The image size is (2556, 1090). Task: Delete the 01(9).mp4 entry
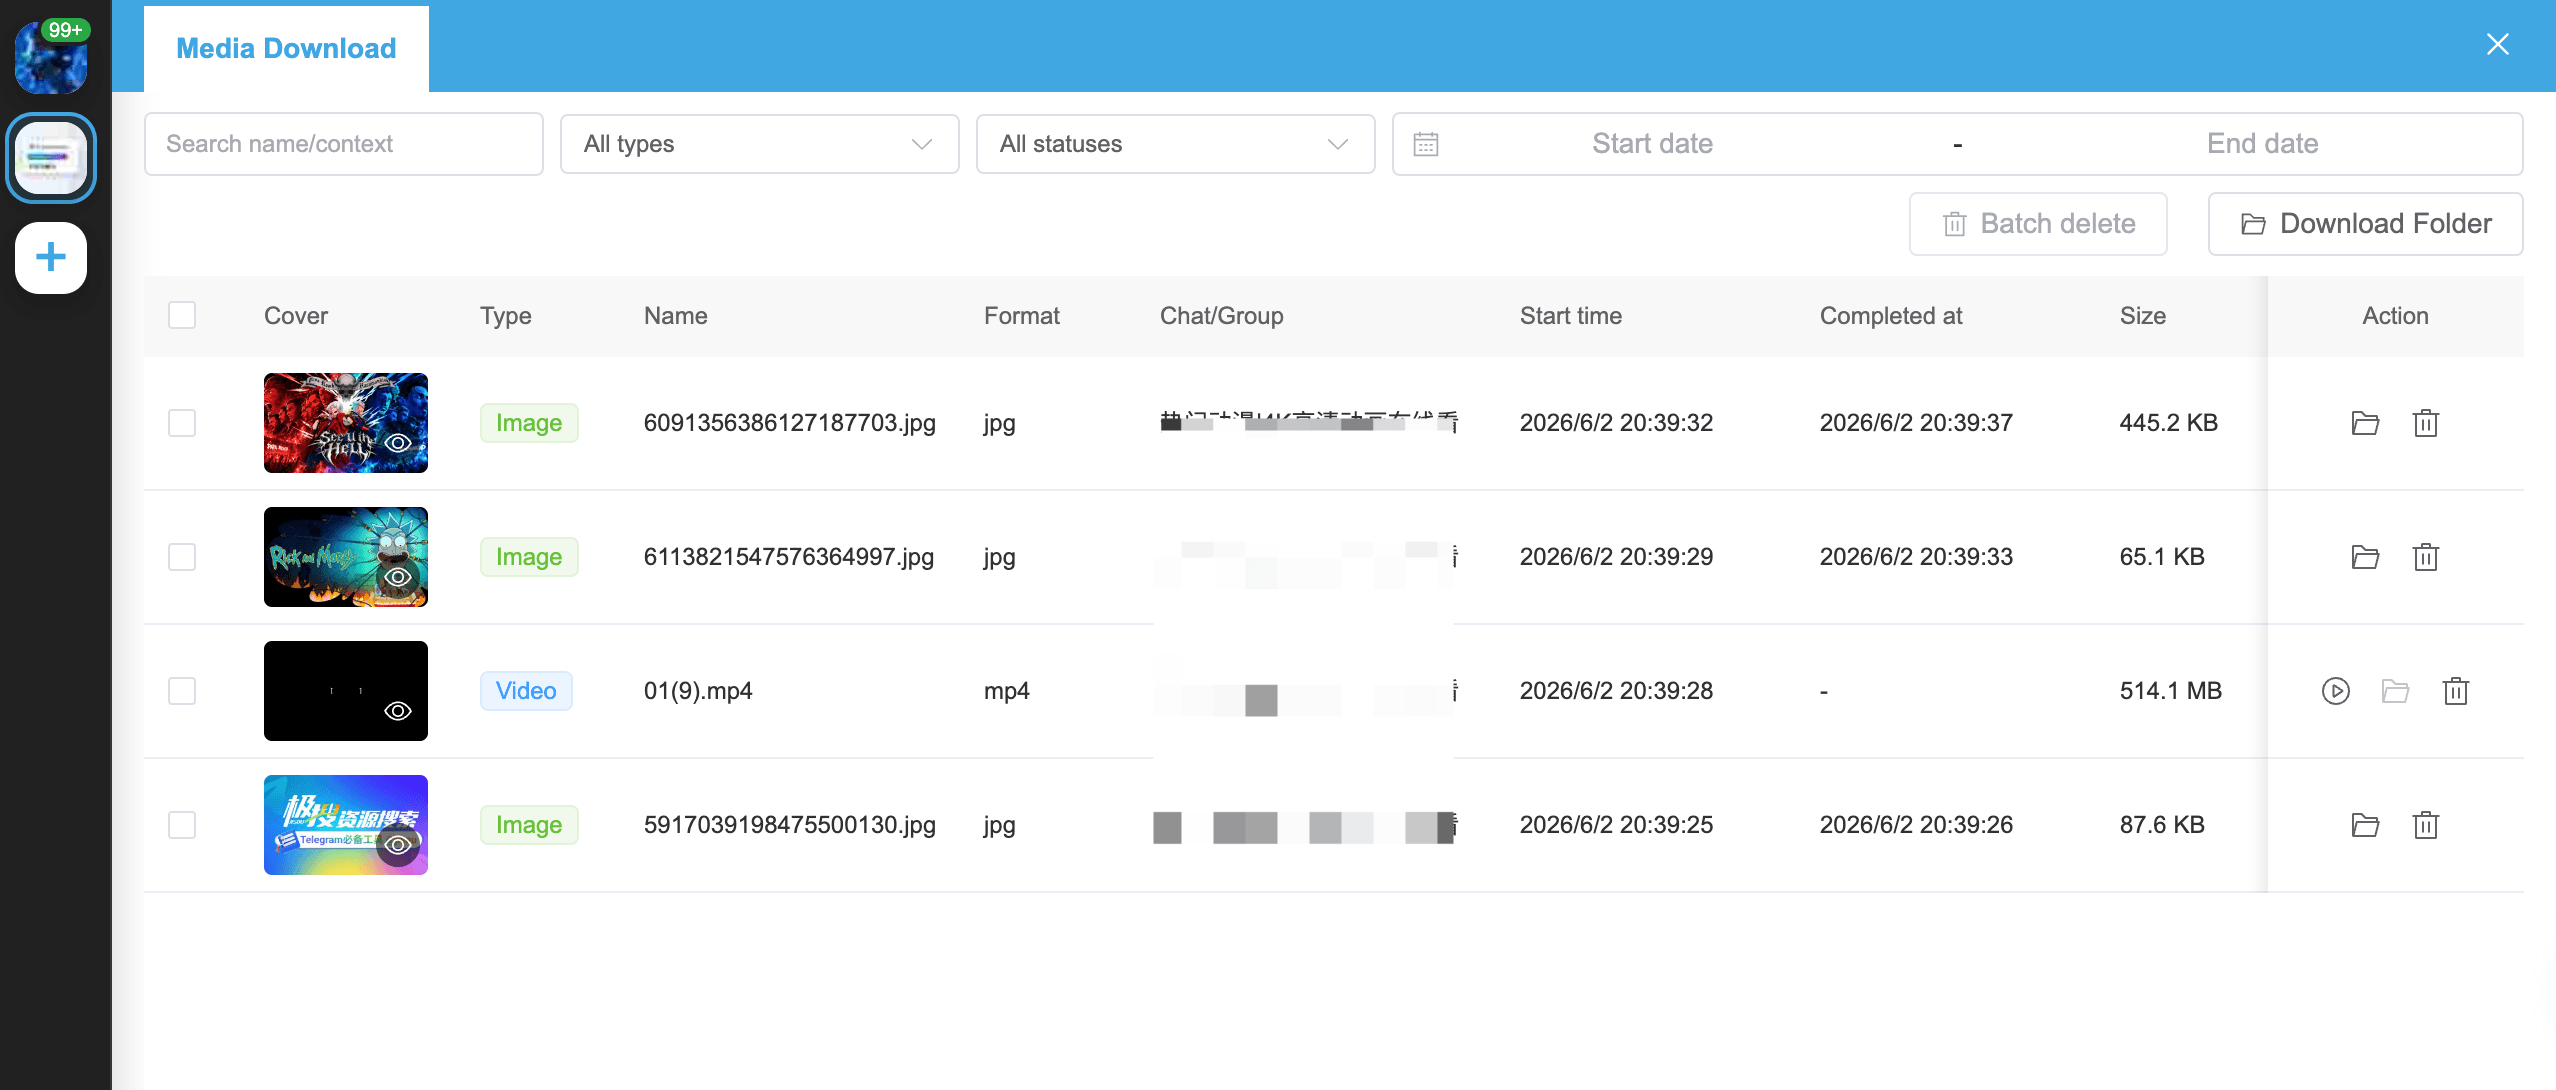pos(2456,691)
